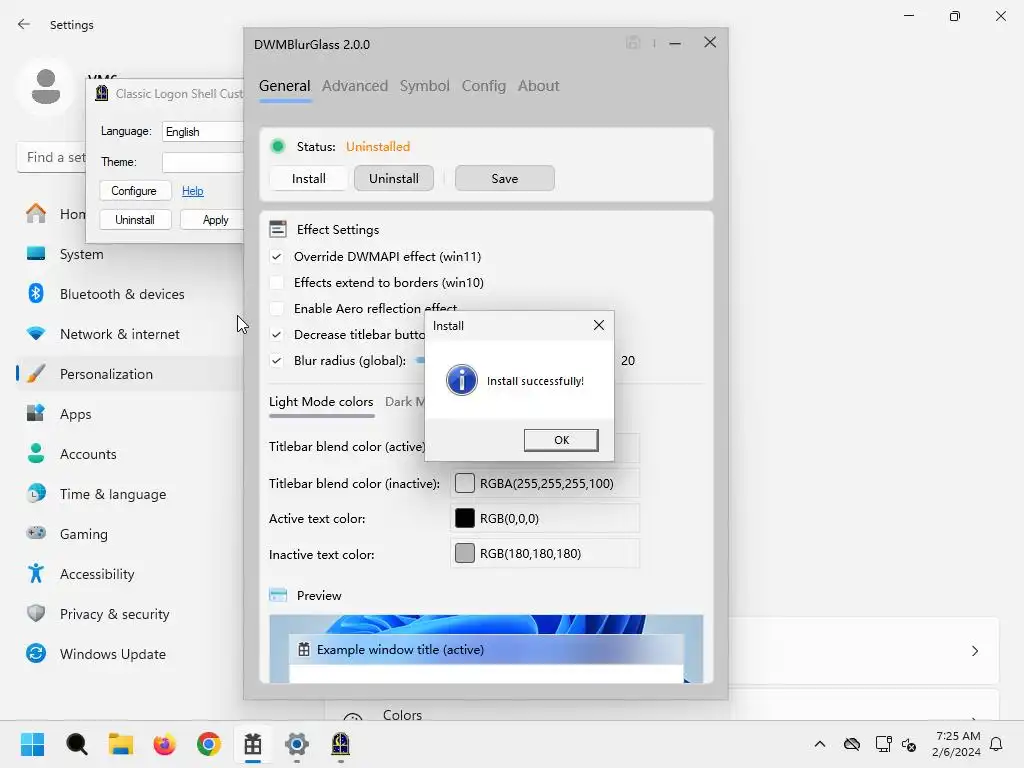Switch to the Symbol tab
This screenshot has width=1024, height=768.
(424, 86)
